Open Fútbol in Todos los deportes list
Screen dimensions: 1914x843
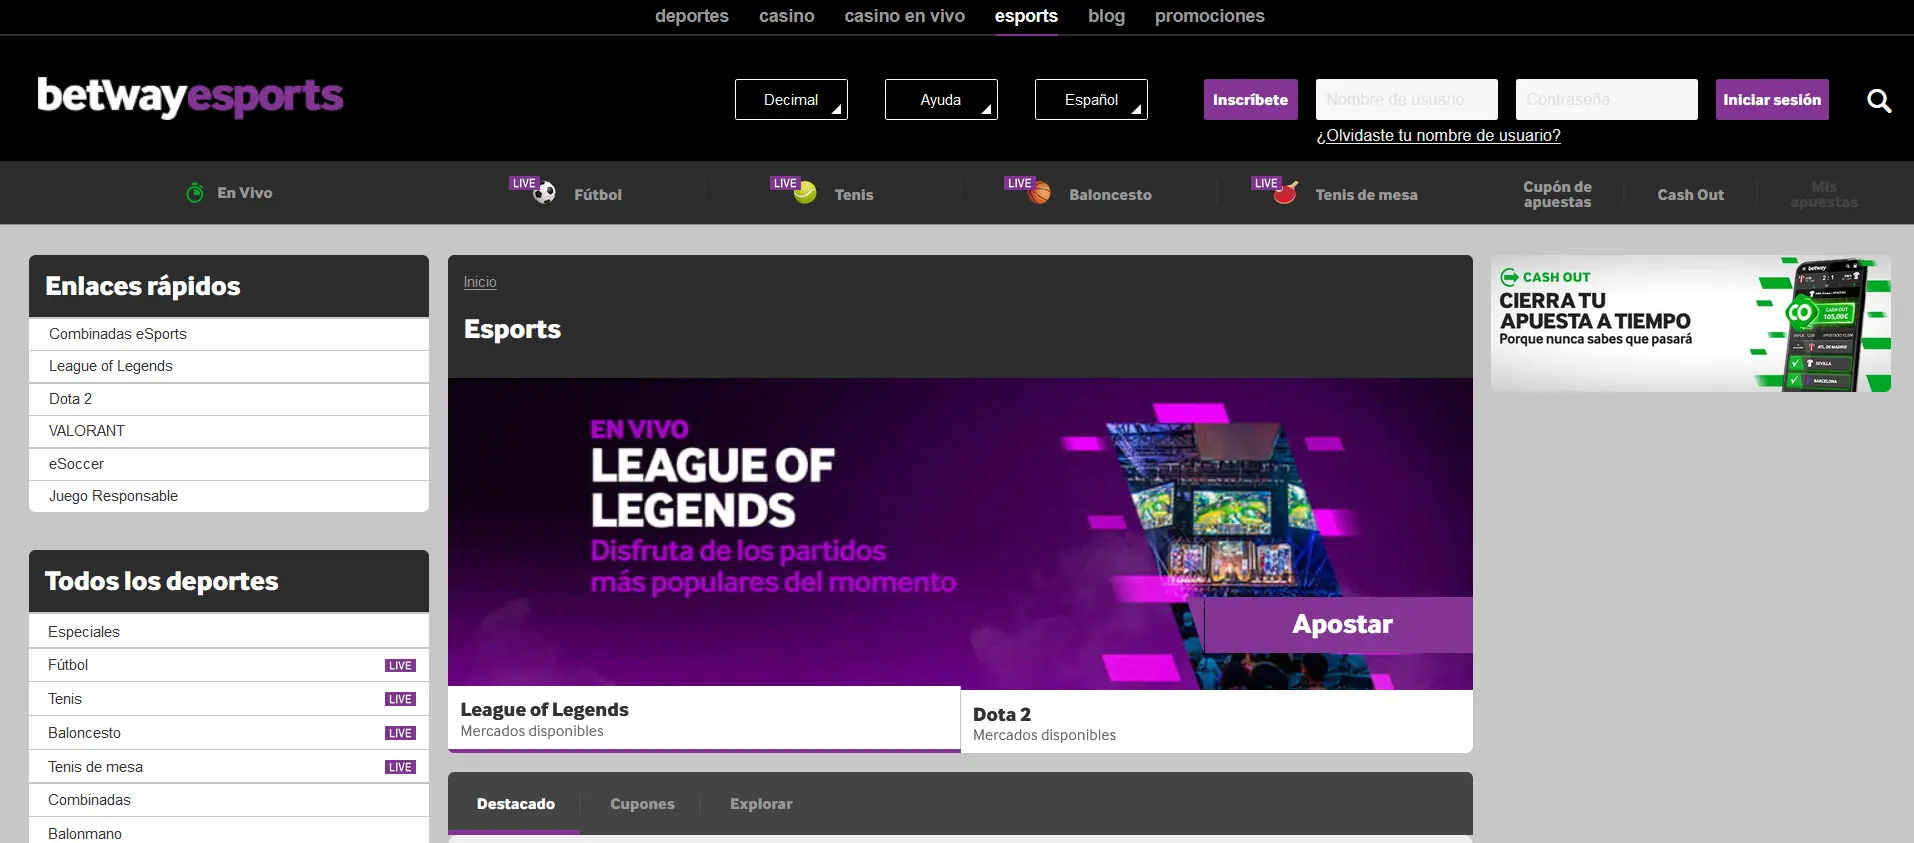coord(229,665)
